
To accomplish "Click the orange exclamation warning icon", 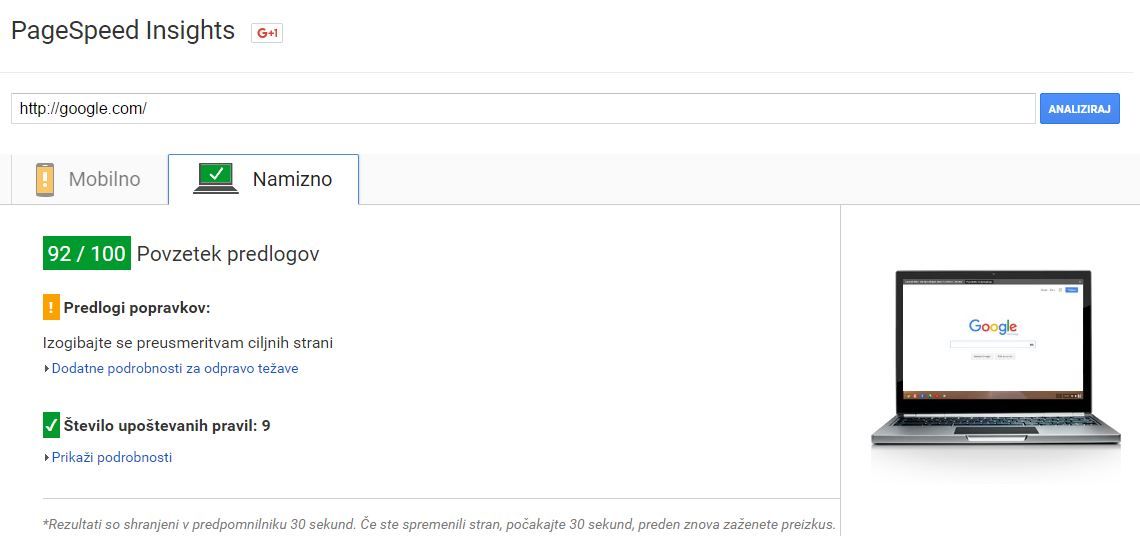I will (51, 307).
